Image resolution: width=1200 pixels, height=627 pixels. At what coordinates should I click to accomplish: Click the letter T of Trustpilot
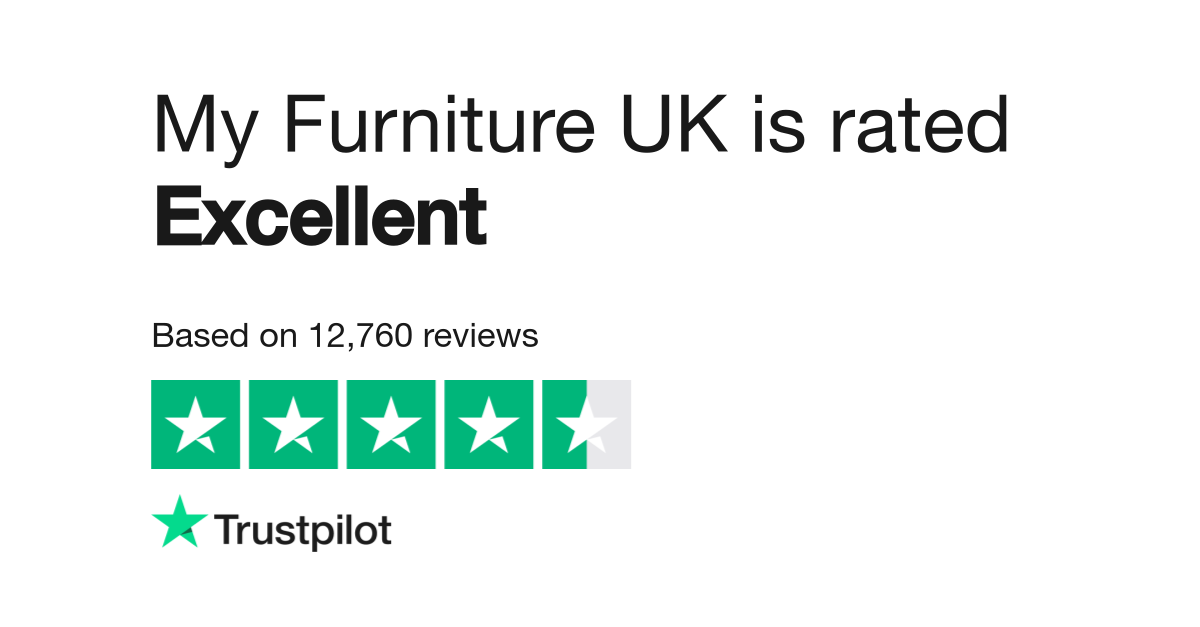(229, 529)
